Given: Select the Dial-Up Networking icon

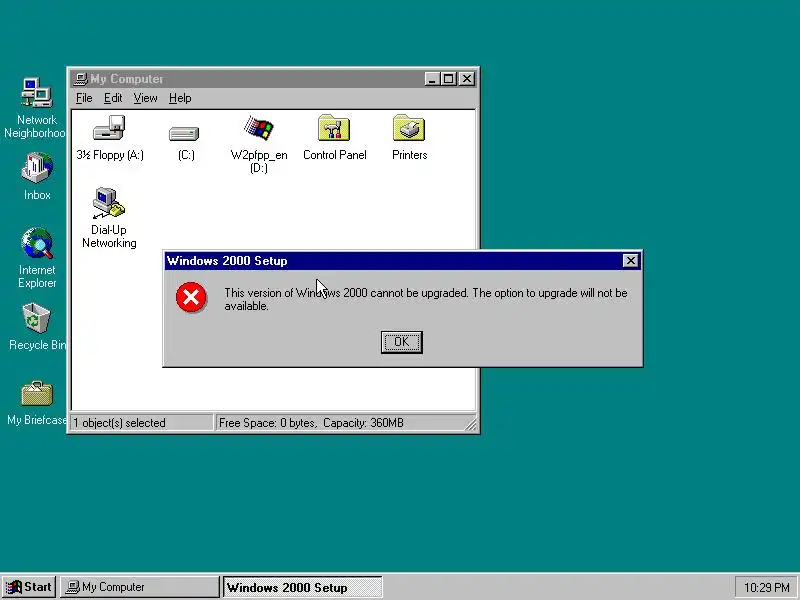Looking at the screenshot, I should (x=109, y=203).
